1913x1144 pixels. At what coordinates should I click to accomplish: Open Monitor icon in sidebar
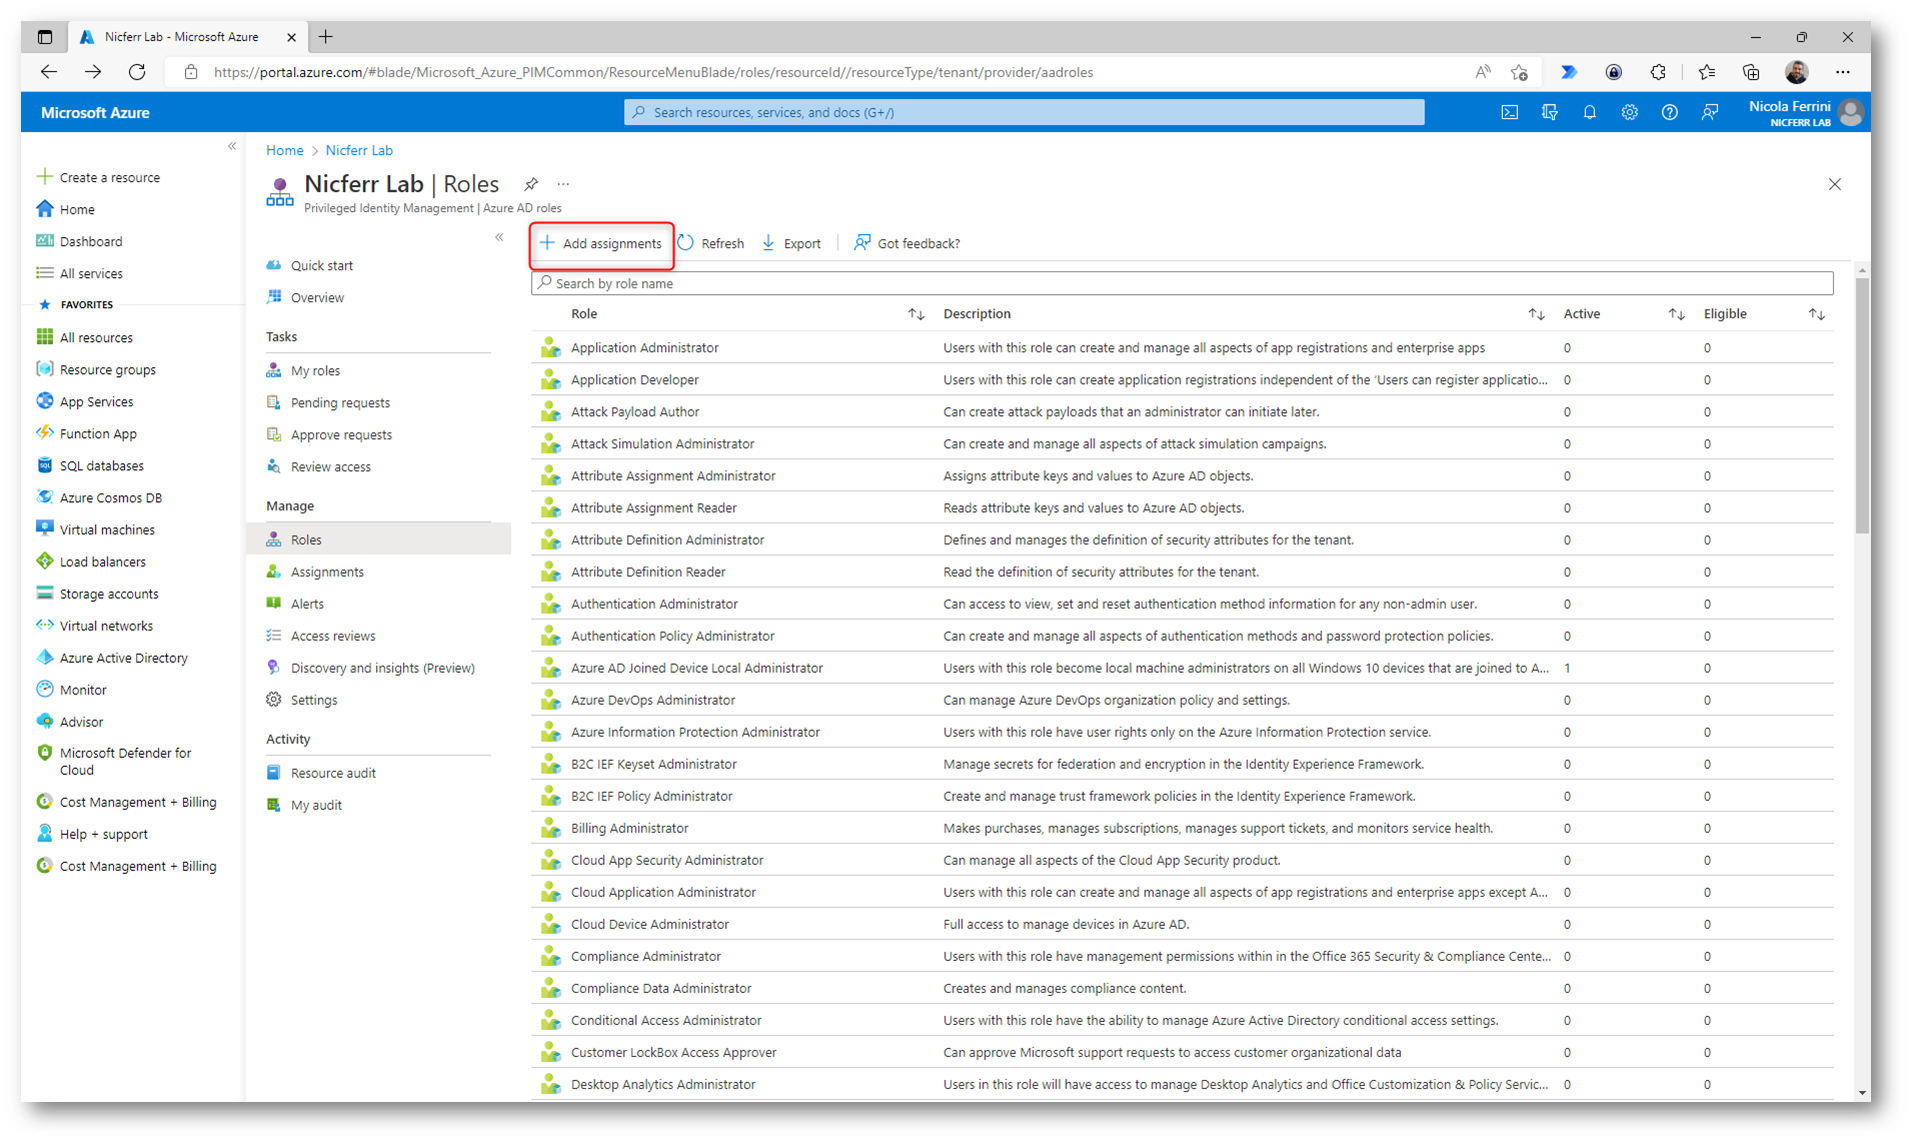point(44,689)
